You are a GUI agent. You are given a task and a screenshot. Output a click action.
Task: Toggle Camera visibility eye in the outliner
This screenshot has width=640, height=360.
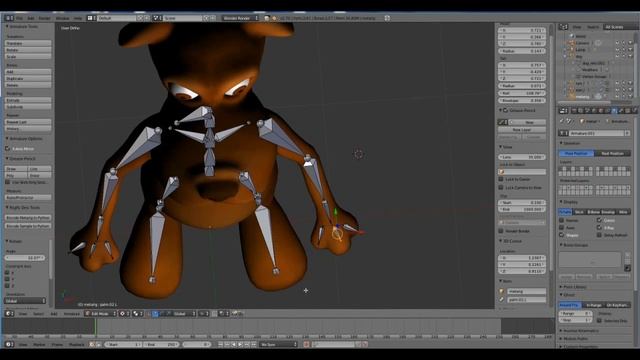tap(617, 43)
